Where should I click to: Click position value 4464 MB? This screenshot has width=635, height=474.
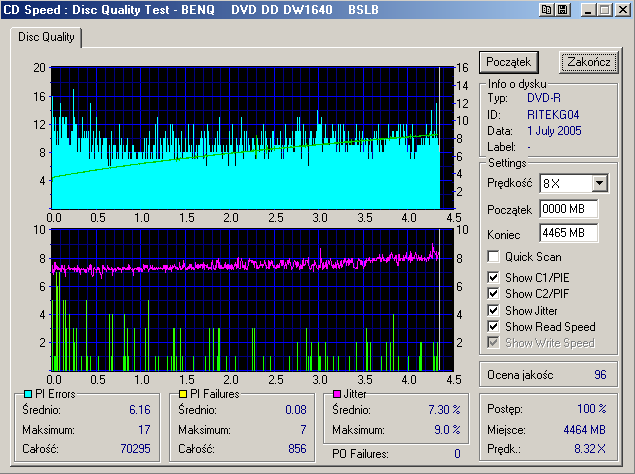click(584, 429)
